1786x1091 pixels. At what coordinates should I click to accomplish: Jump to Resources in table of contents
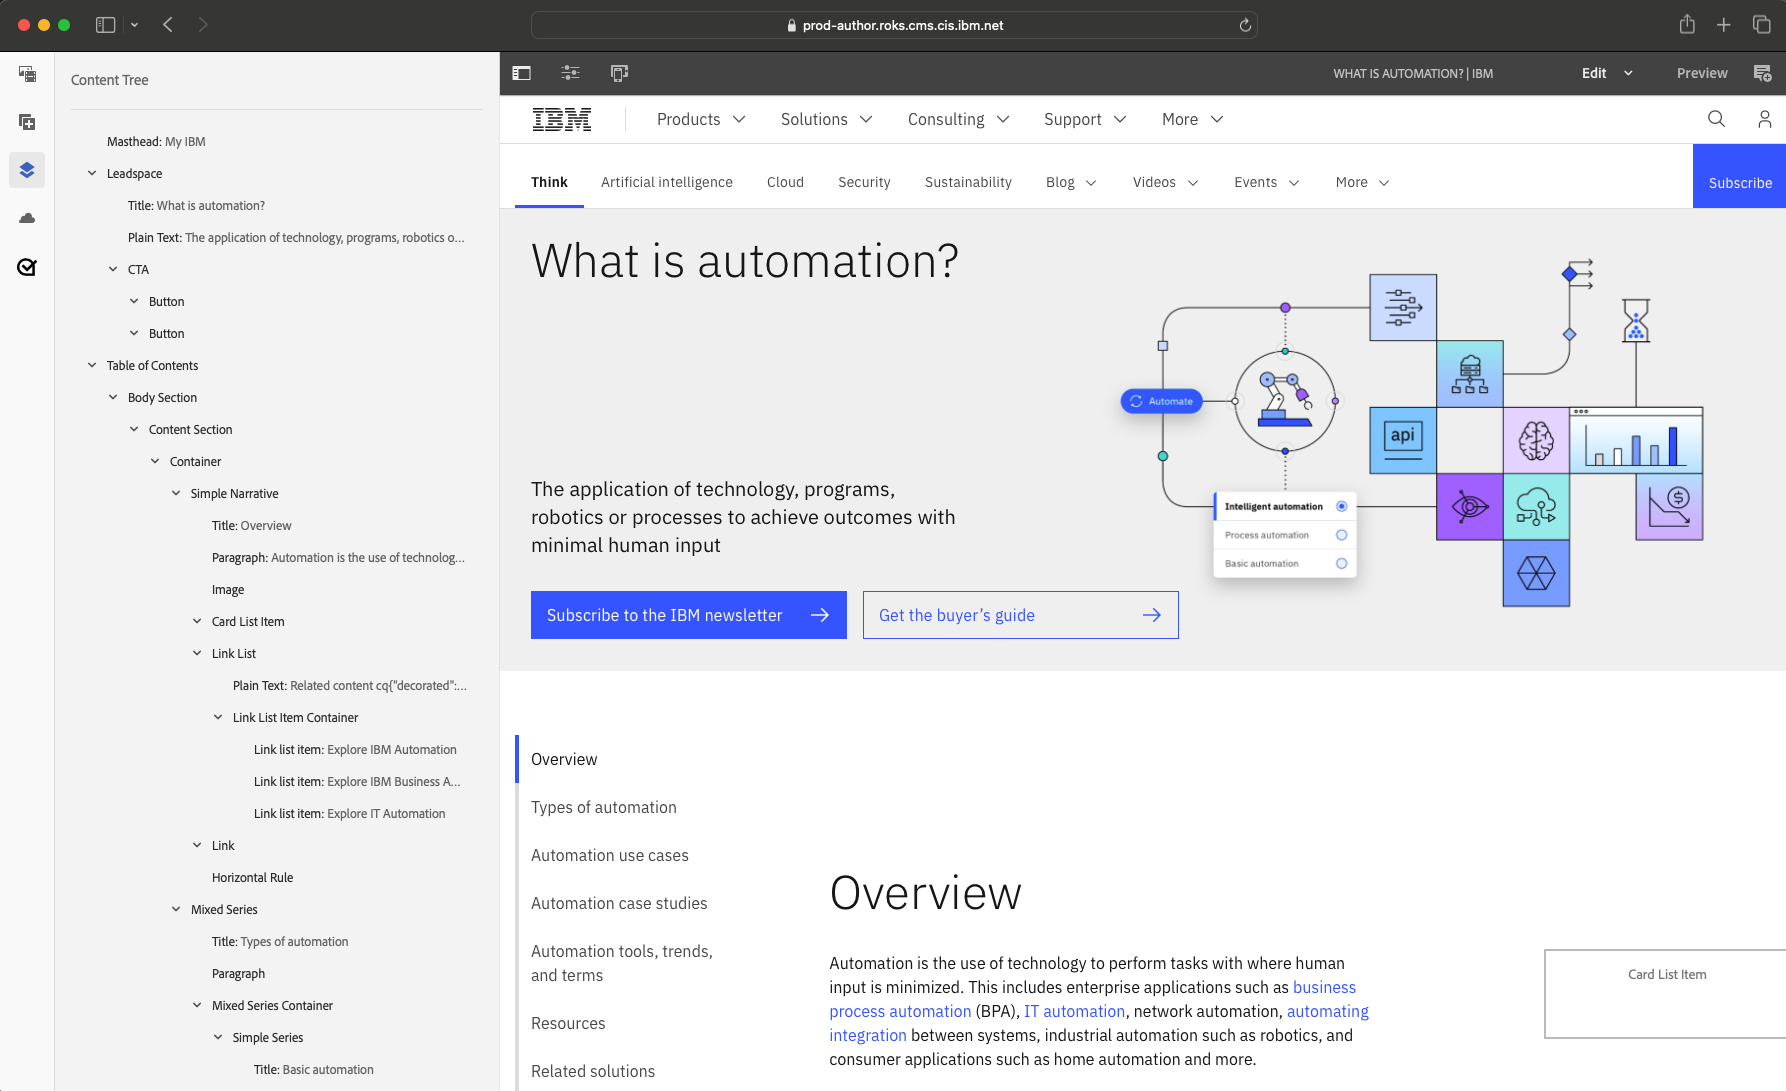click(x=568, y=1023)
